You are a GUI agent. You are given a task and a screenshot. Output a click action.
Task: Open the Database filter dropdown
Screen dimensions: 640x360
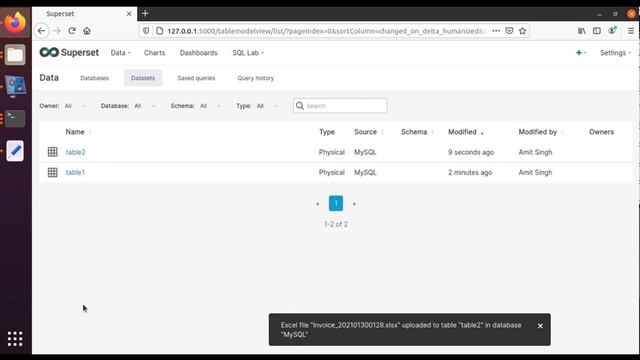pyautogui.click(x=144, y=106)
